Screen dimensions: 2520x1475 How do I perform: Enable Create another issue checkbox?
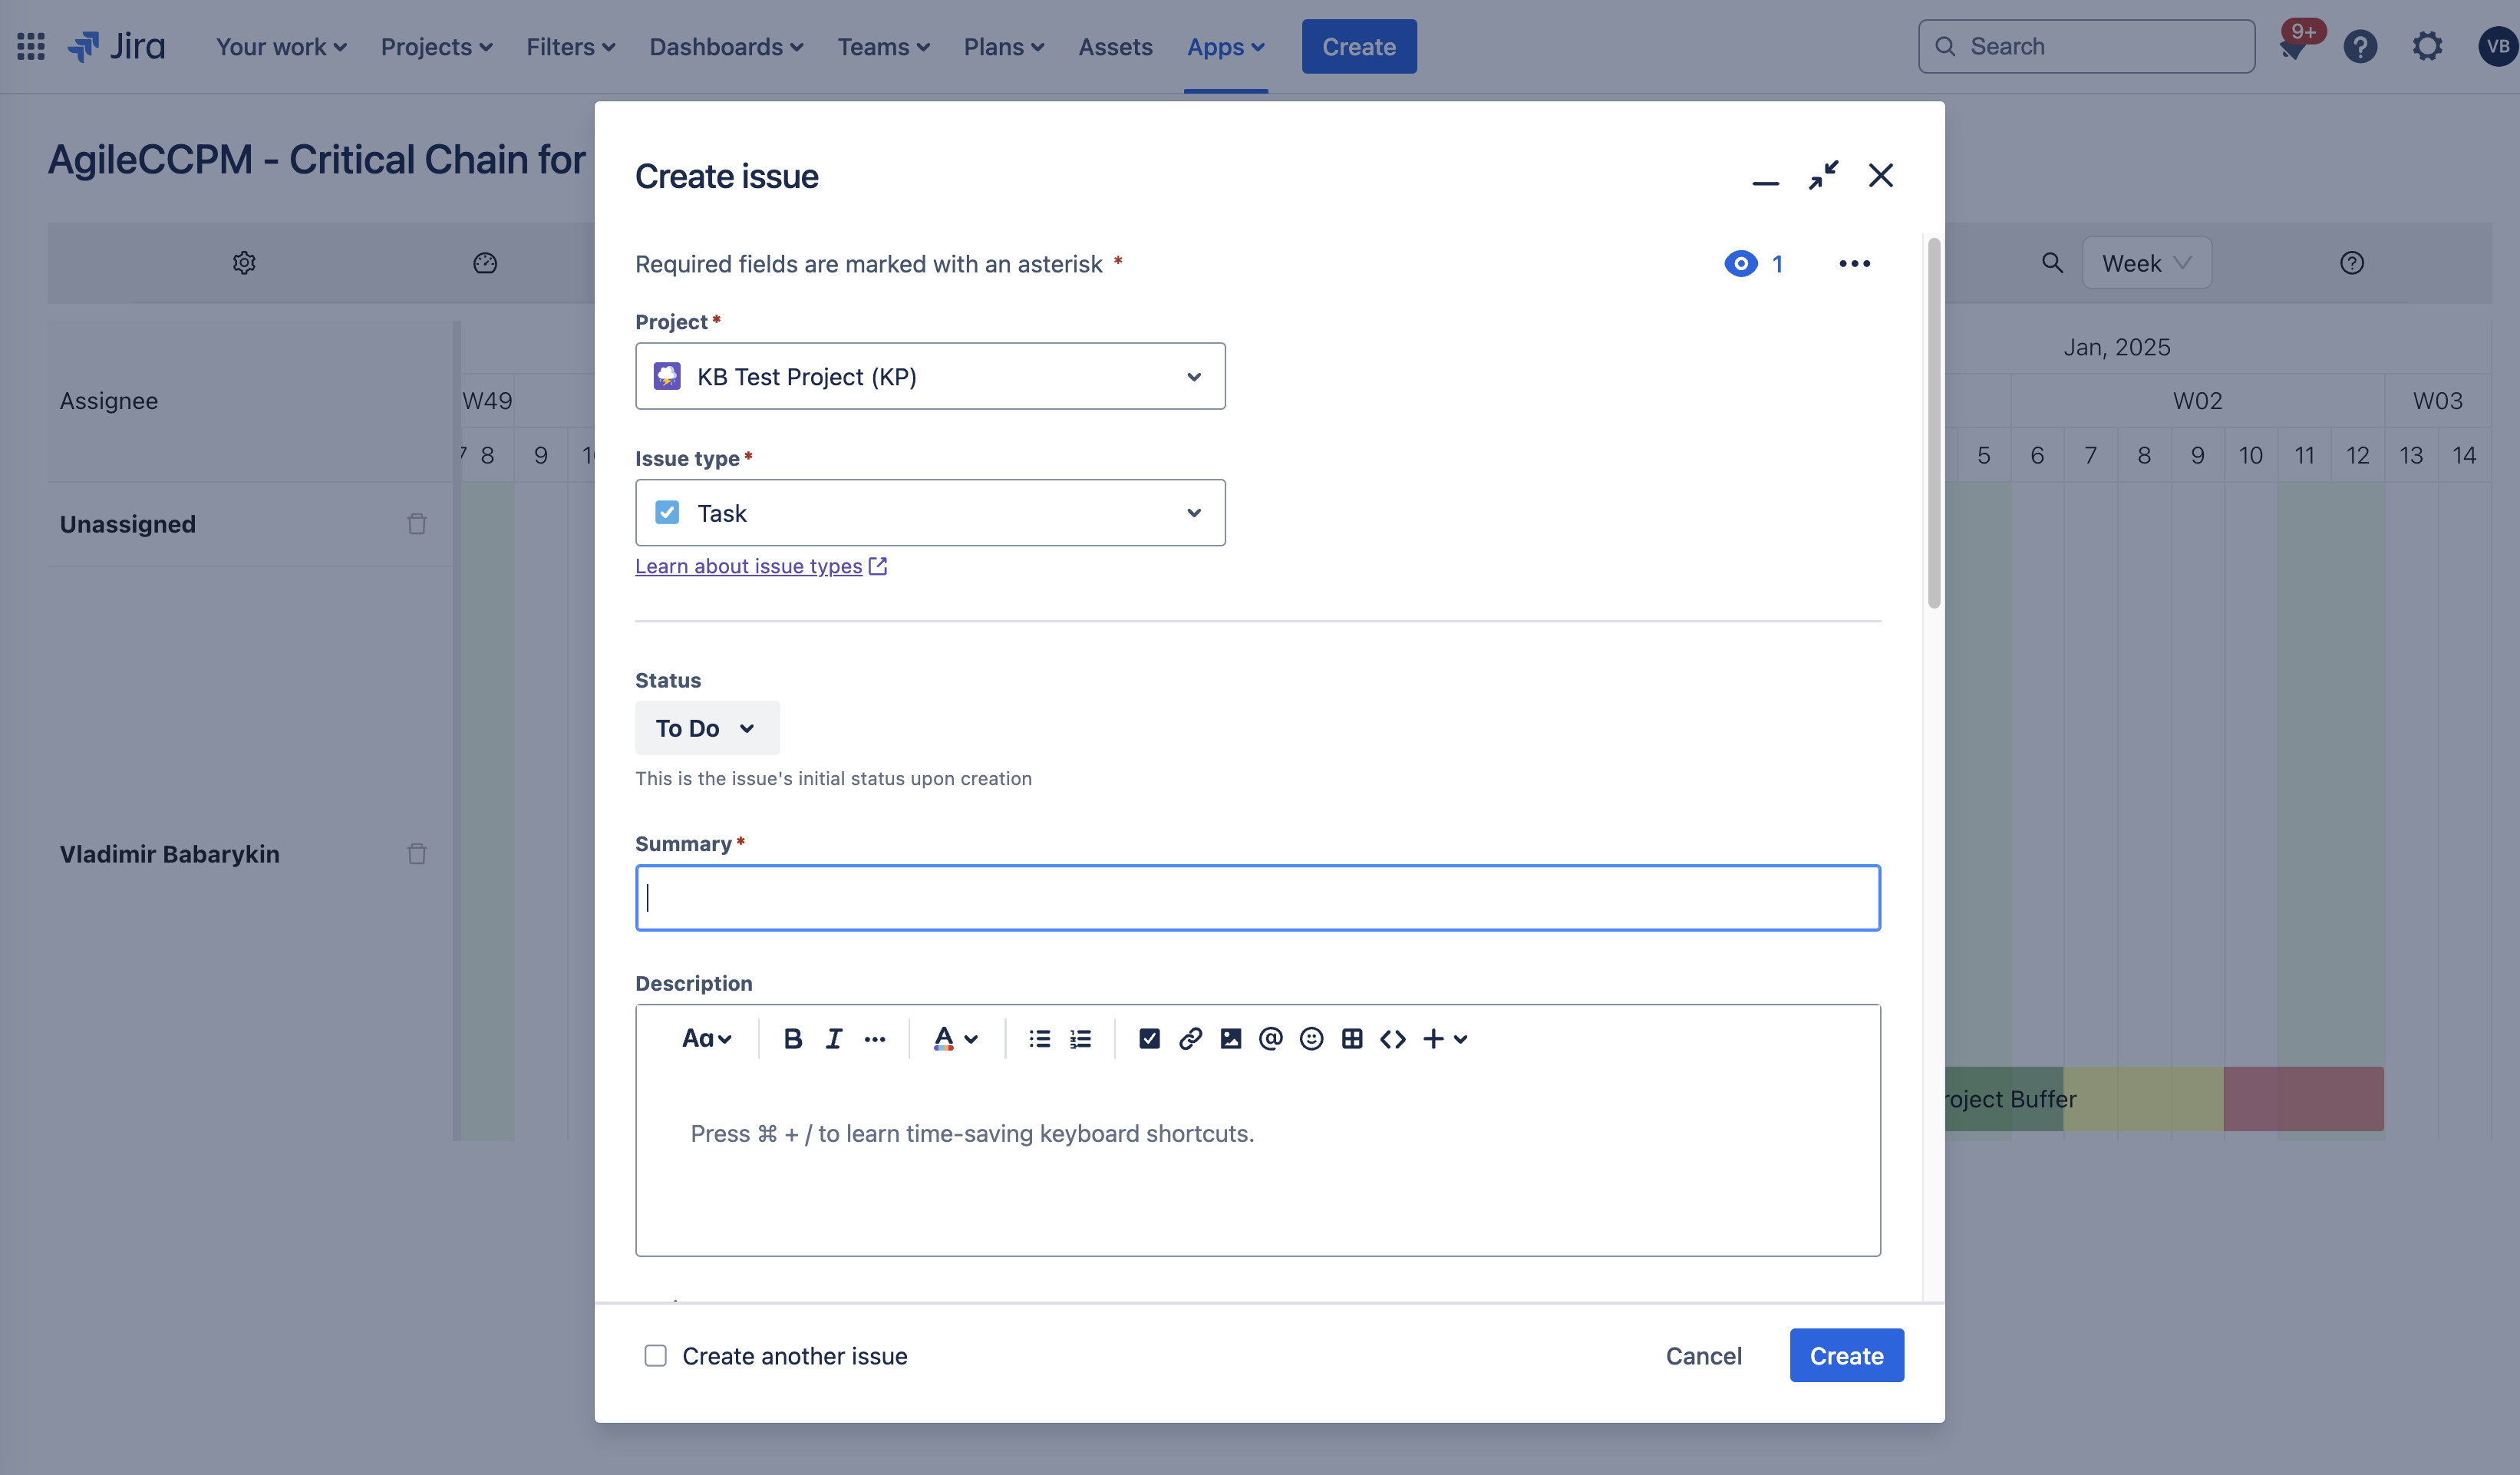pos(656,1354)
